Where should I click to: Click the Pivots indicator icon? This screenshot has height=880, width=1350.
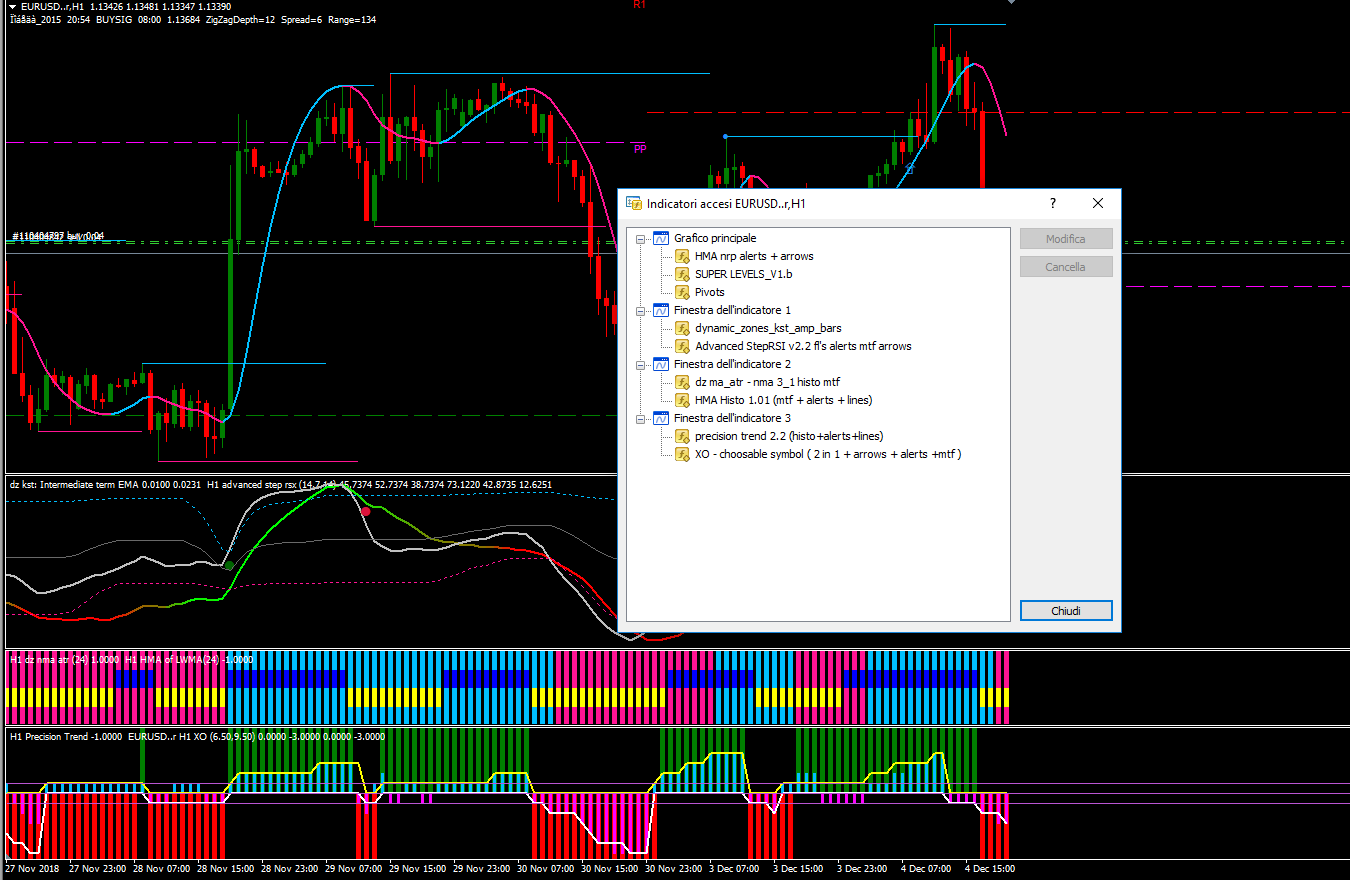coord(683,293)
